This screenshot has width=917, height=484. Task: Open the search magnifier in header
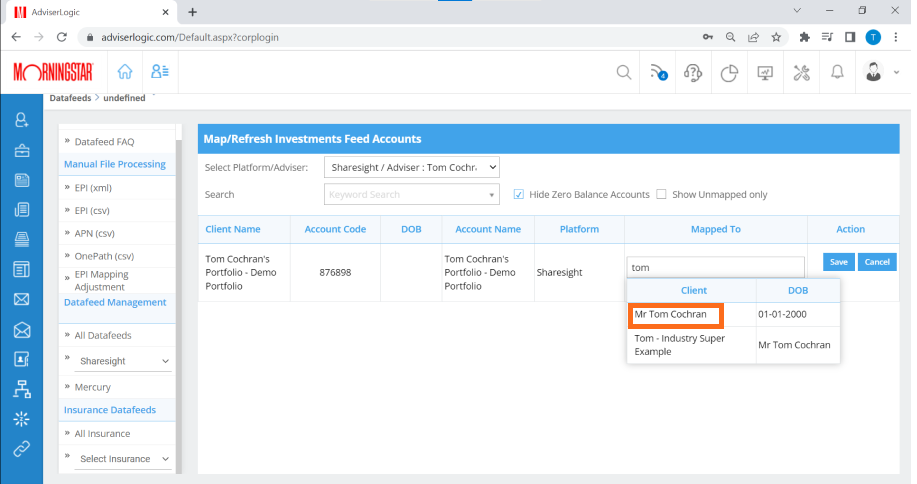click(624, 72)
